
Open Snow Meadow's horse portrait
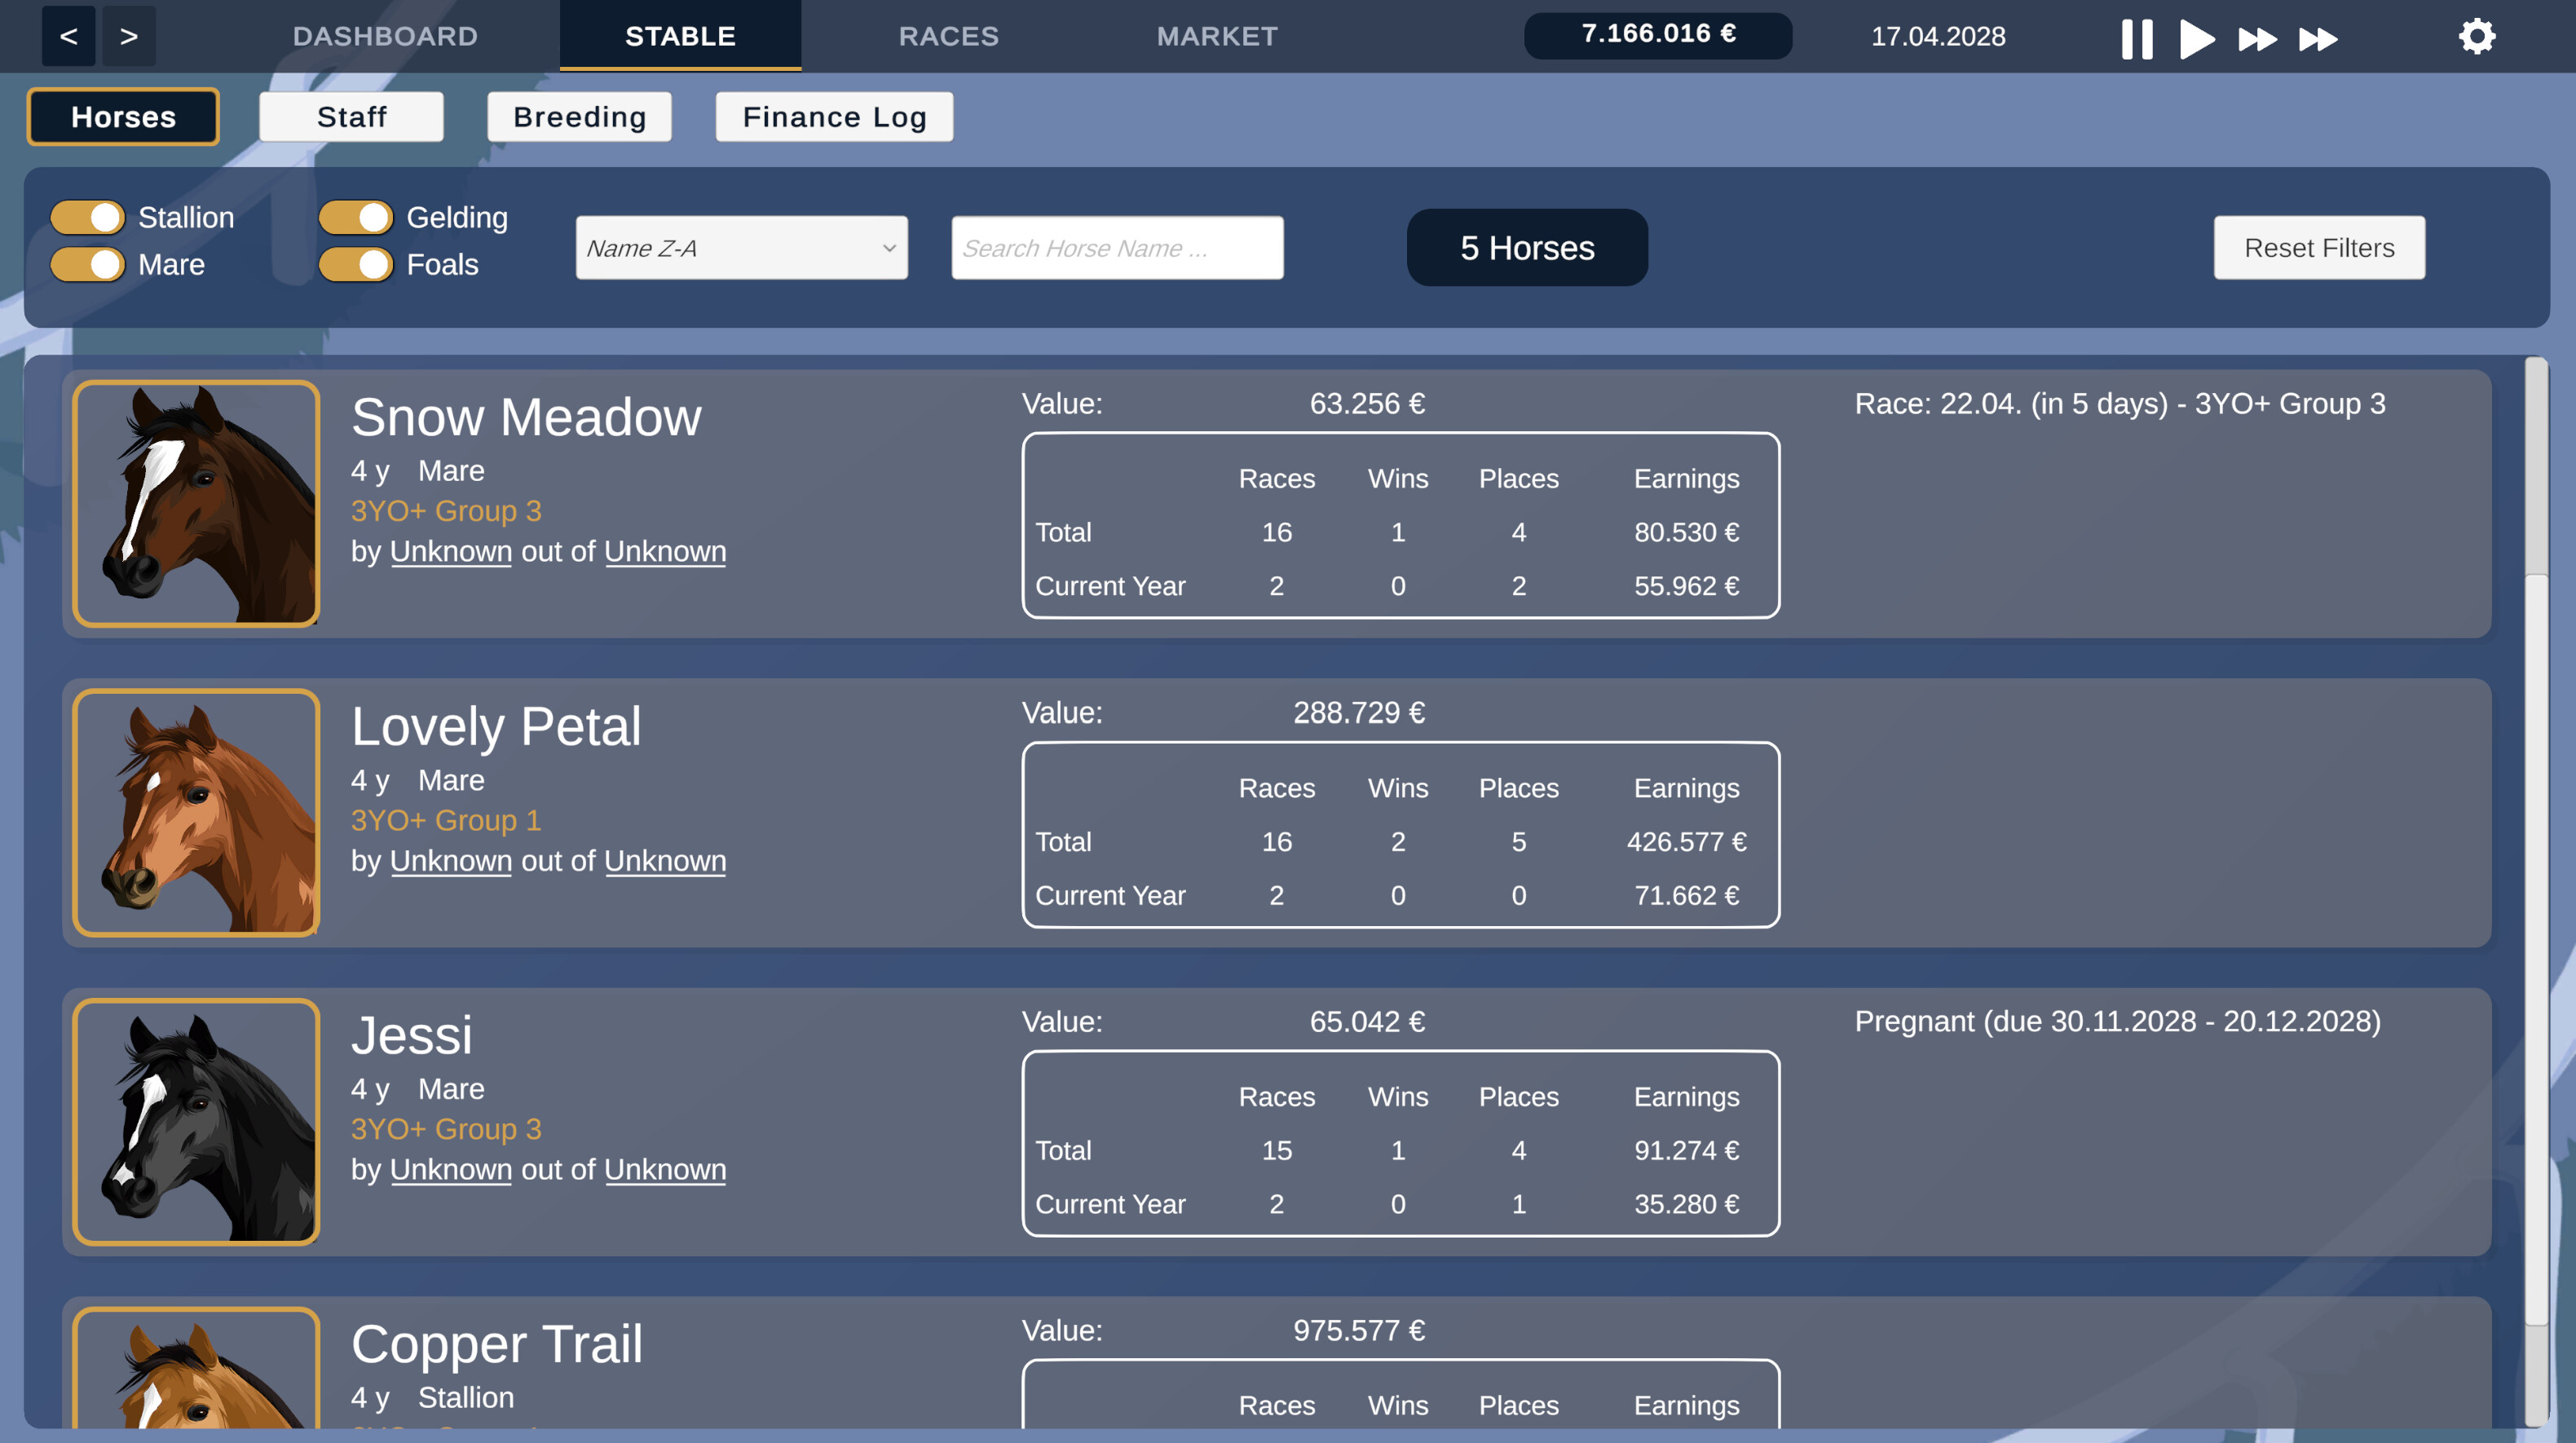pos(196,504)
